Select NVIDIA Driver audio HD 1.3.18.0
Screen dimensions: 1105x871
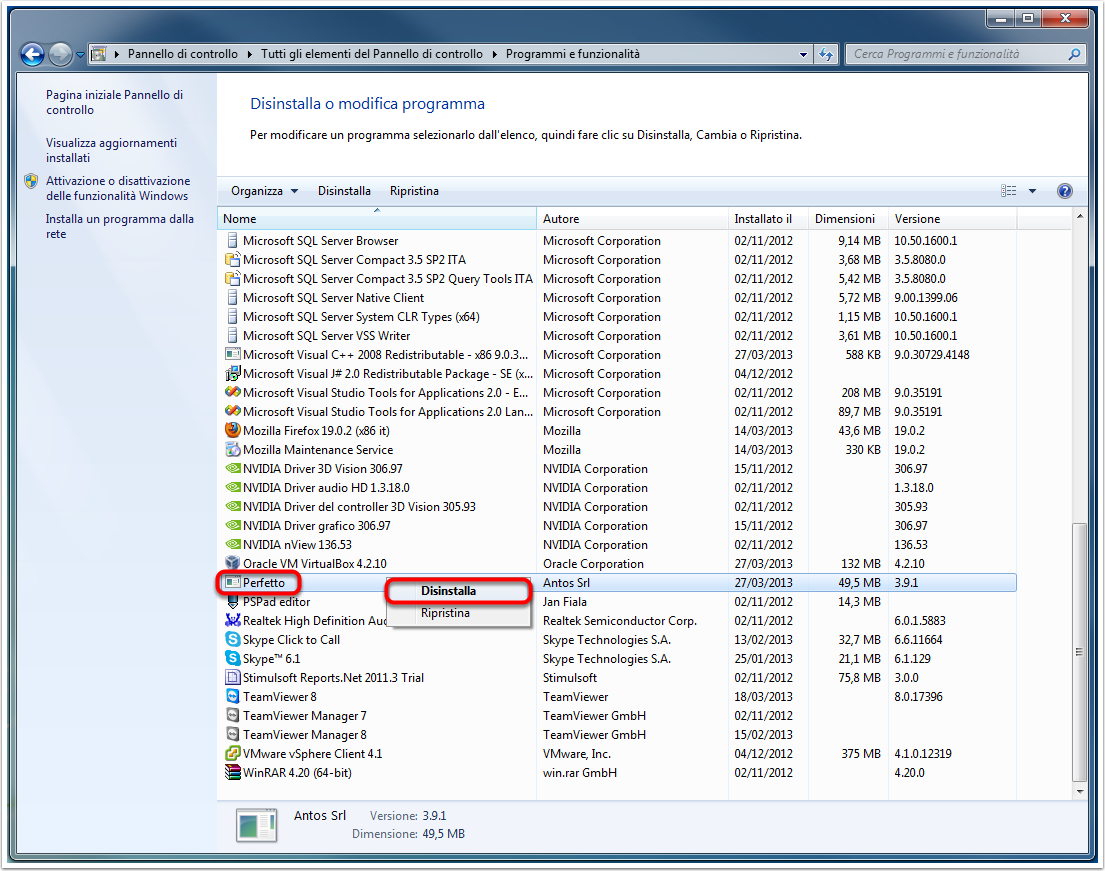coord(617,487)
